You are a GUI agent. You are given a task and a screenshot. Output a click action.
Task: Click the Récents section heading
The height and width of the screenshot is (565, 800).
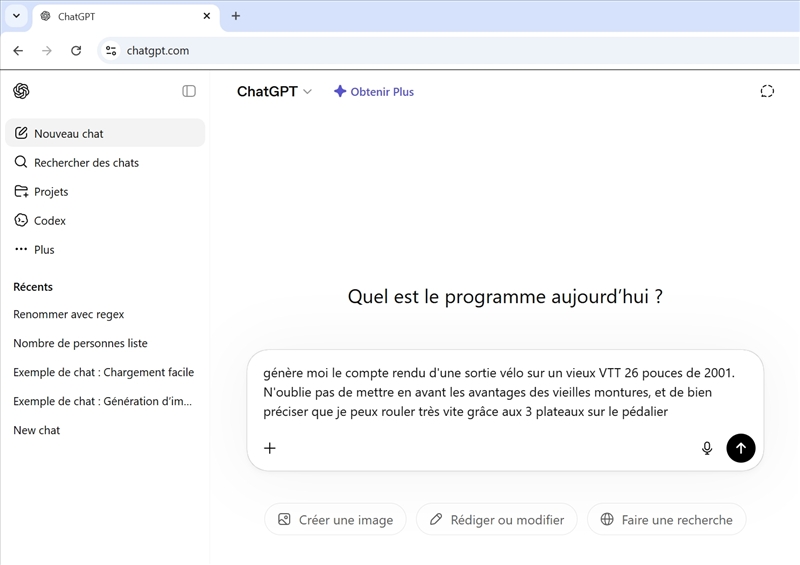click(x=33, y=287)
